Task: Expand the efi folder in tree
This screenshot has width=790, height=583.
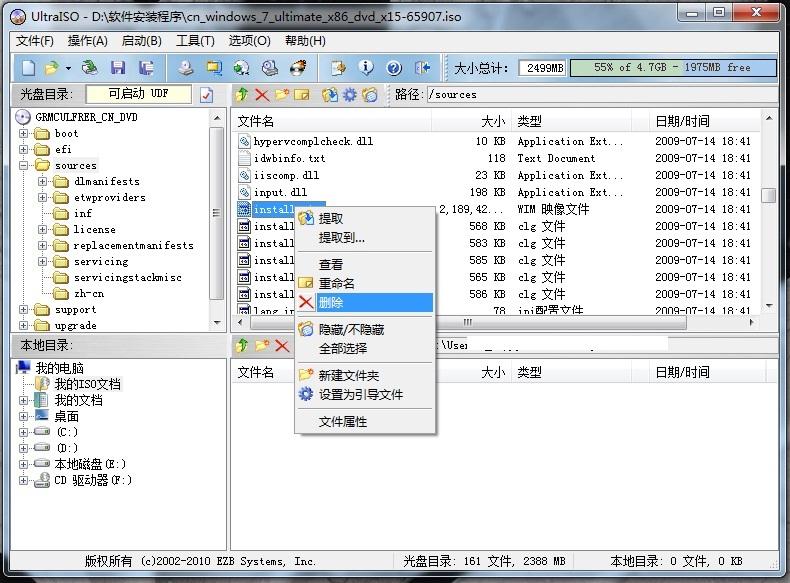Action: click(x=24, y=150)
